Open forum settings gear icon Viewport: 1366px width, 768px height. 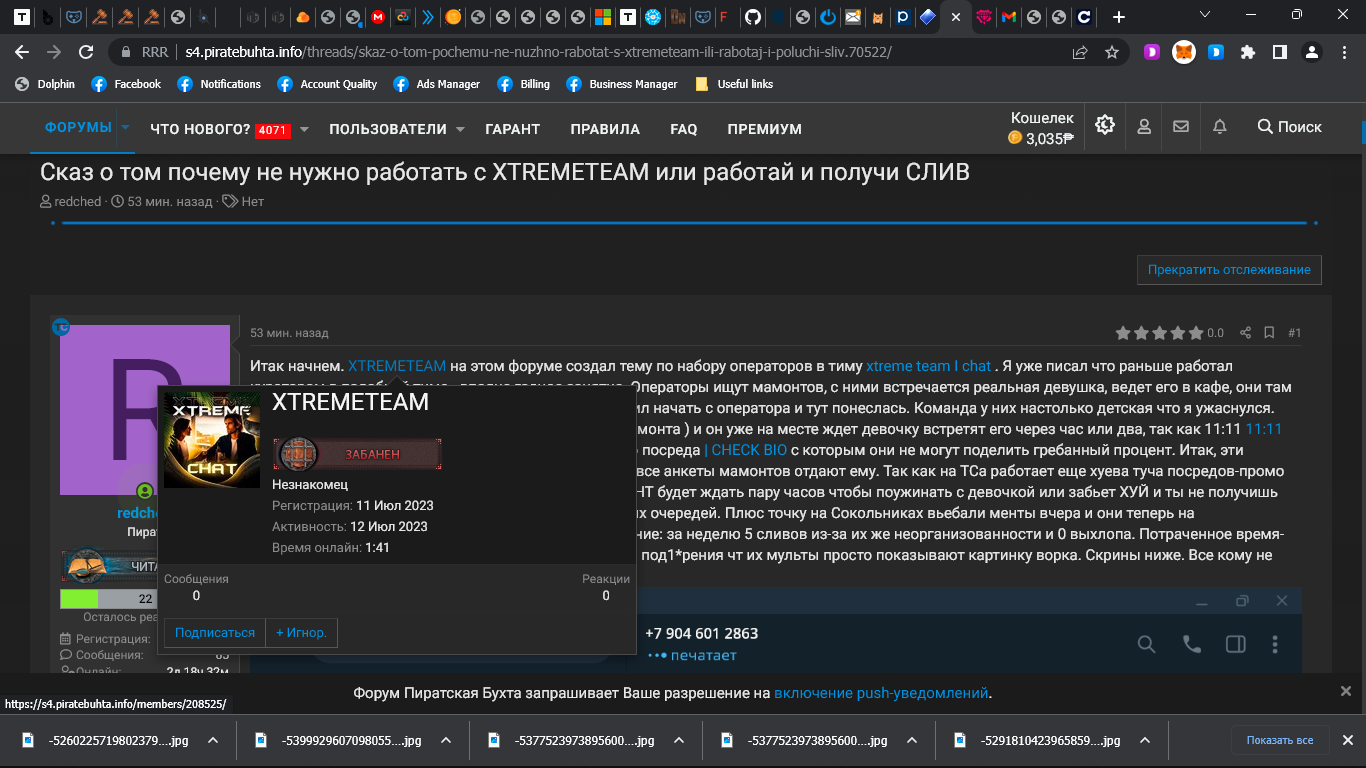(x=1105, y=126)
